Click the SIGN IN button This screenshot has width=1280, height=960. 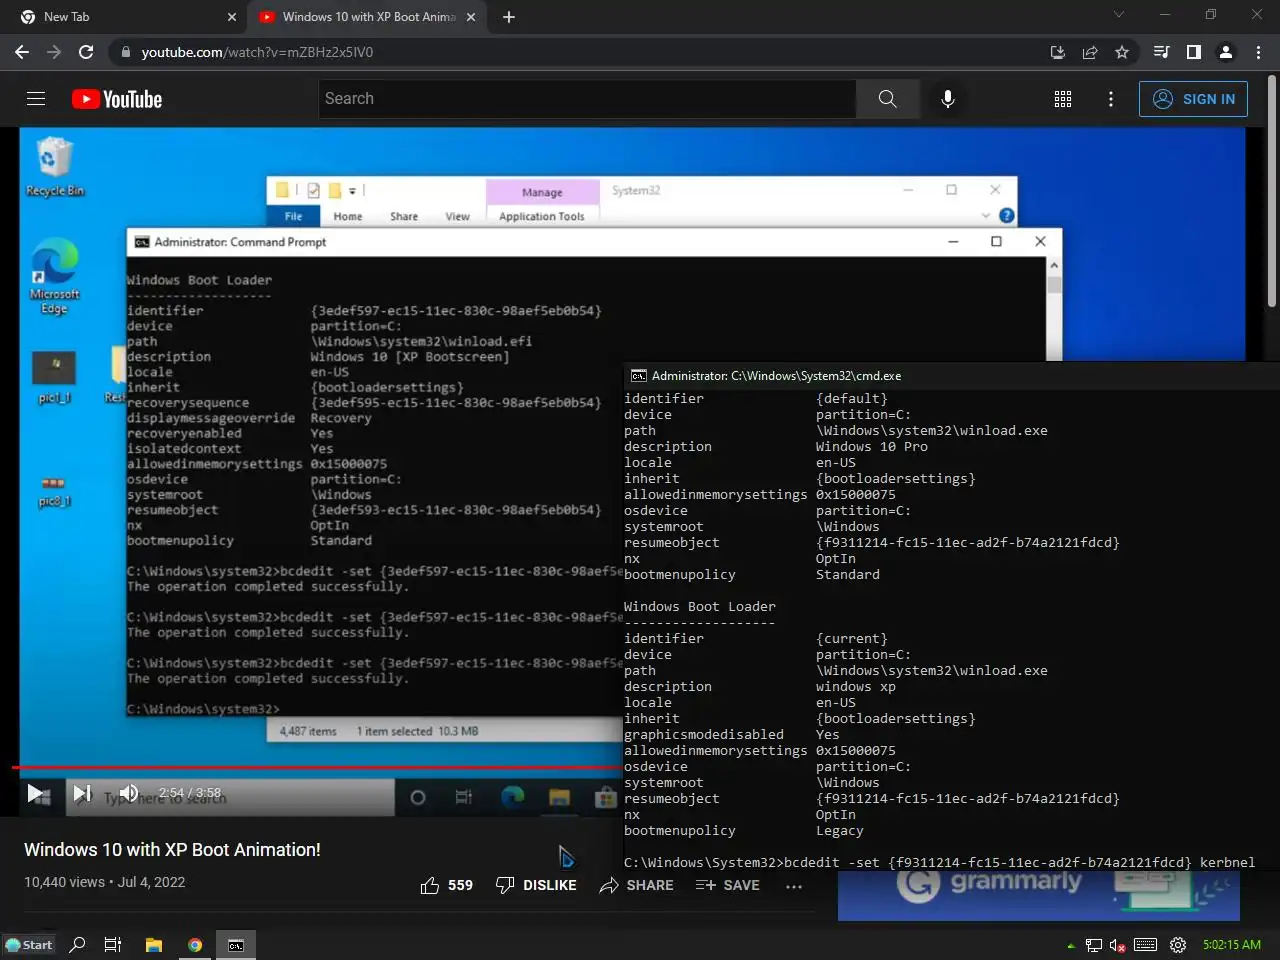coord(1193,99)
